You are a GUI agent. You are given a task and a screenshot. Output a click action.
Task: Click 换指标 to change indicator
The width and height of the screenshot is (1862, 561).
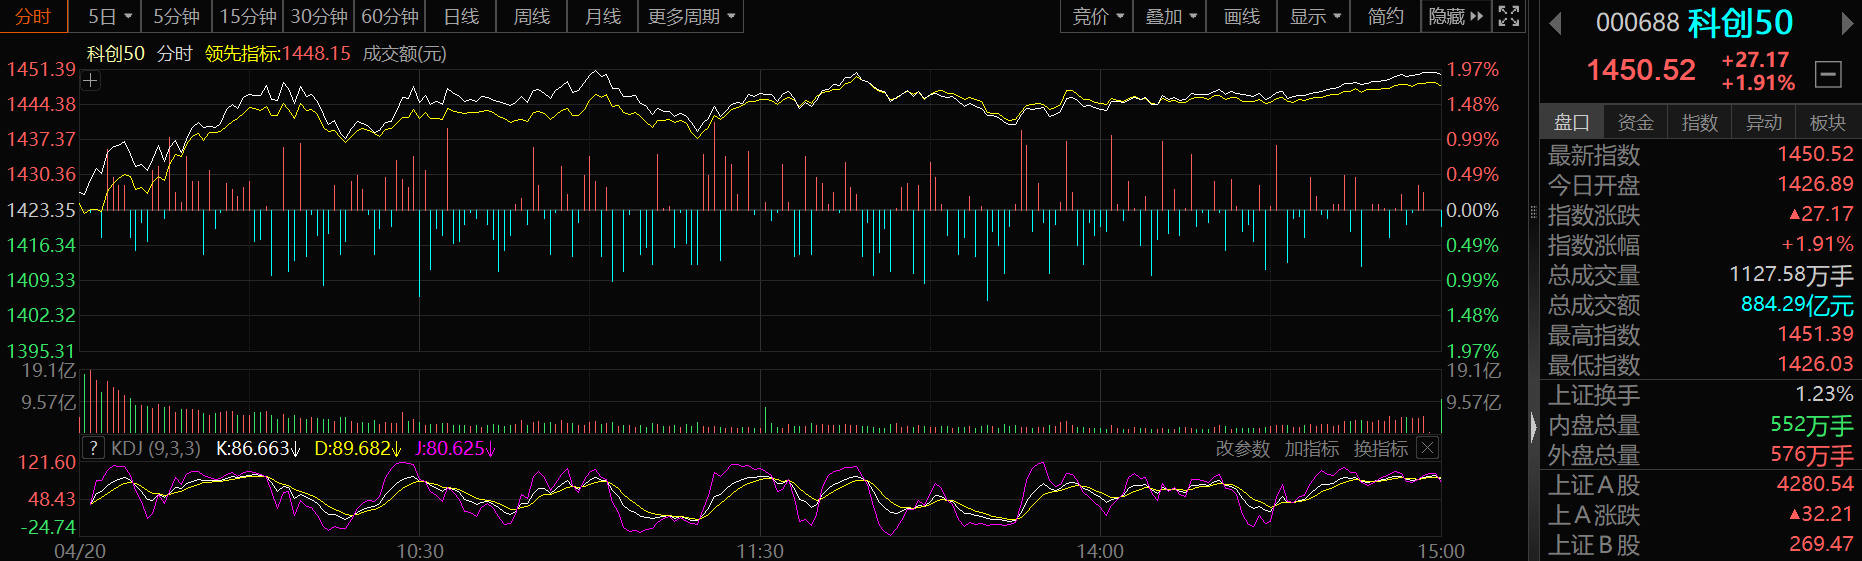[1380, 449]
